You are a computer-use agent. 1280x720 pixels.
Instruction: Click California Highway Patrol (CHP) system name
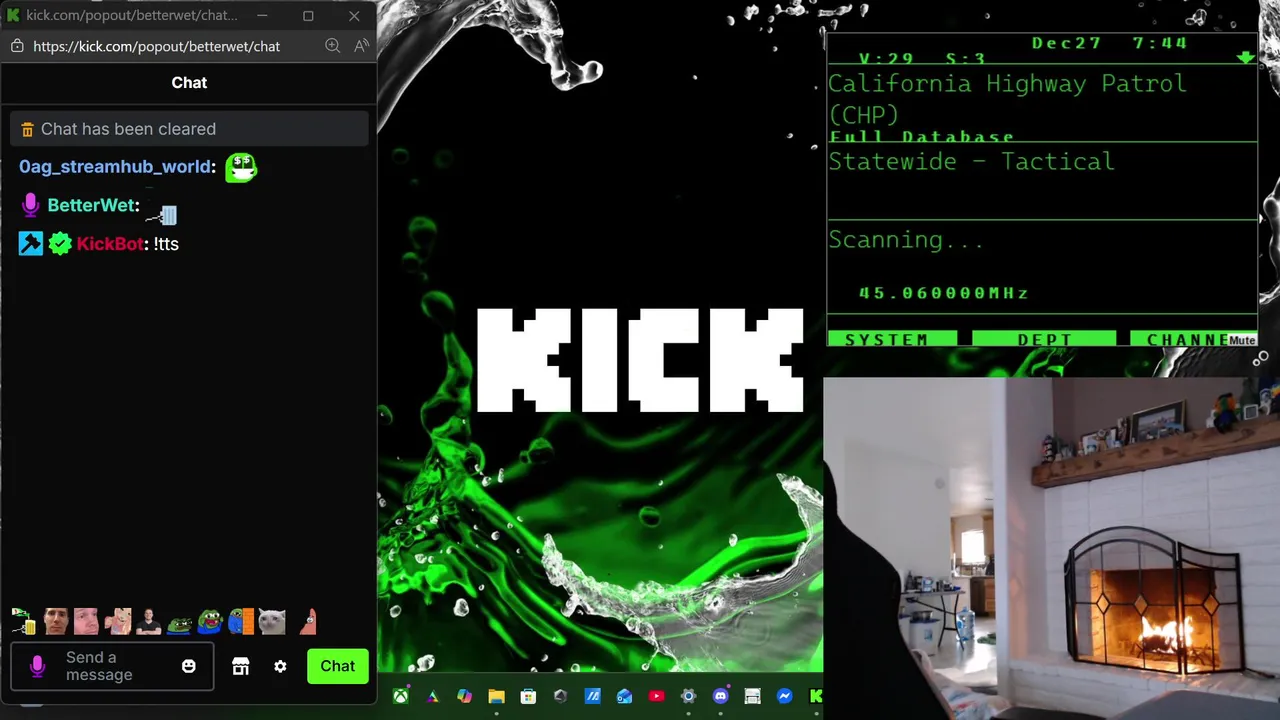1007,99
